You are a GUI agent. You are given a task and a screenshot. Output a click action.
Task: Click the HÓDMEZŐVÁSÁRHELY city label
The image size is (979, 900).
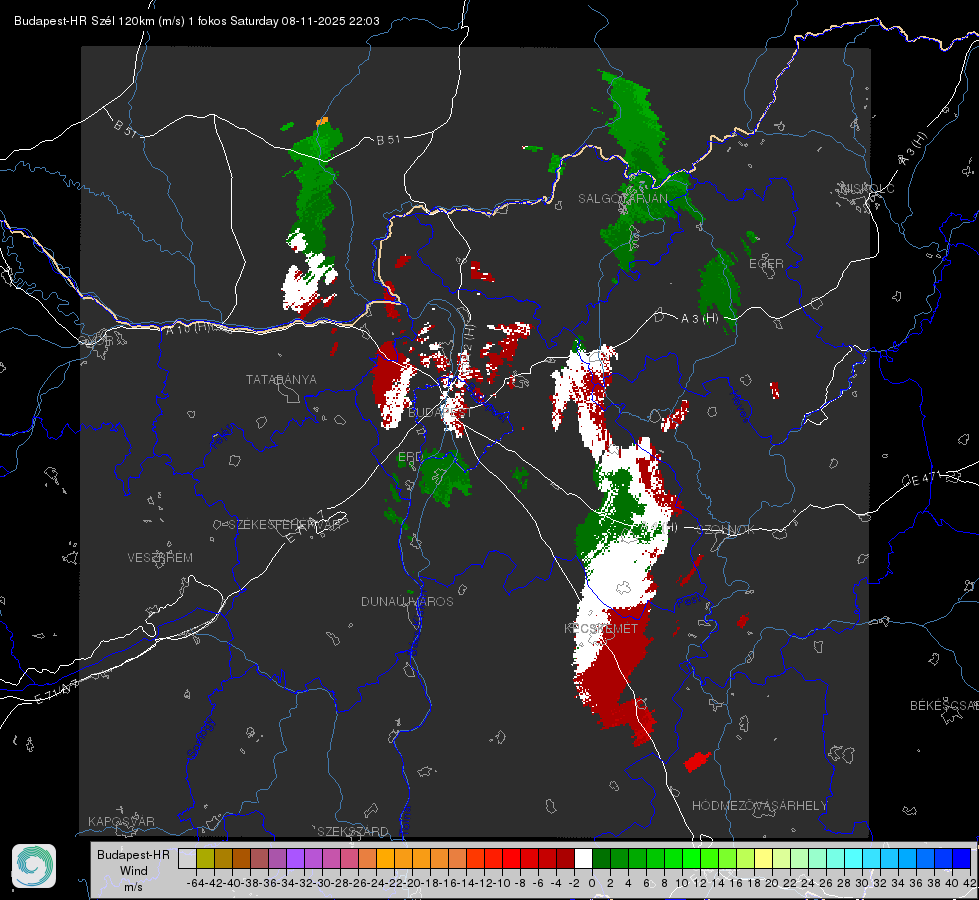click(x=759, y=806)
